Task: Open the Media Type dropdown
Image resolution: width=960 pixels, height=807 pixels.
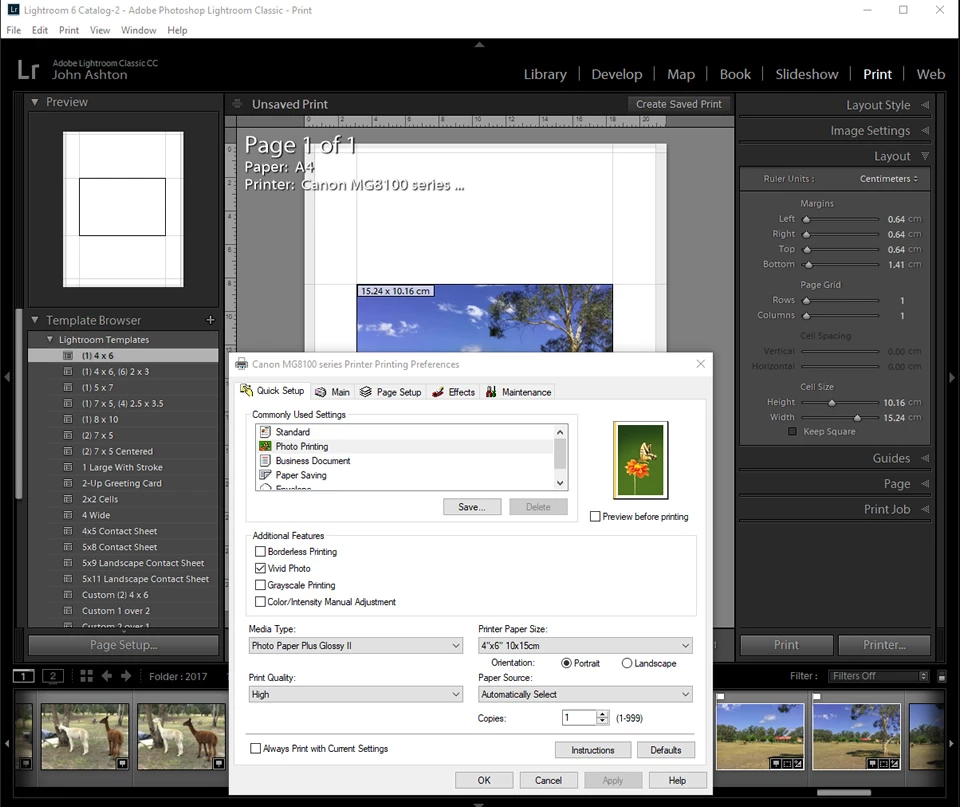Action: coord(356,645)
